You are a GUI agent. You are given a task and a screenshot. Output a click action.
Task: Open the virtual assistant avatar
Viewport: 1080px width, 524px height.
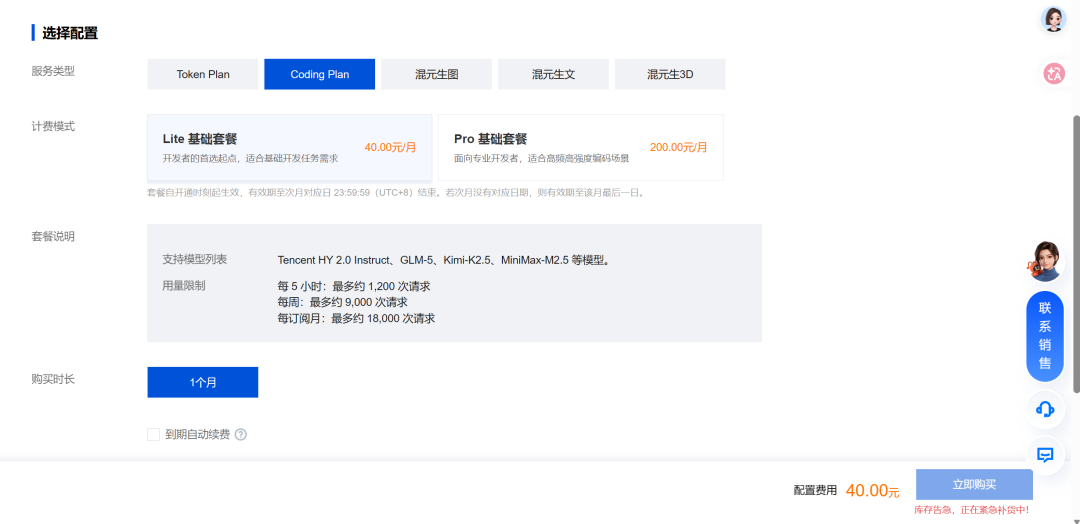pos(1045,261)
